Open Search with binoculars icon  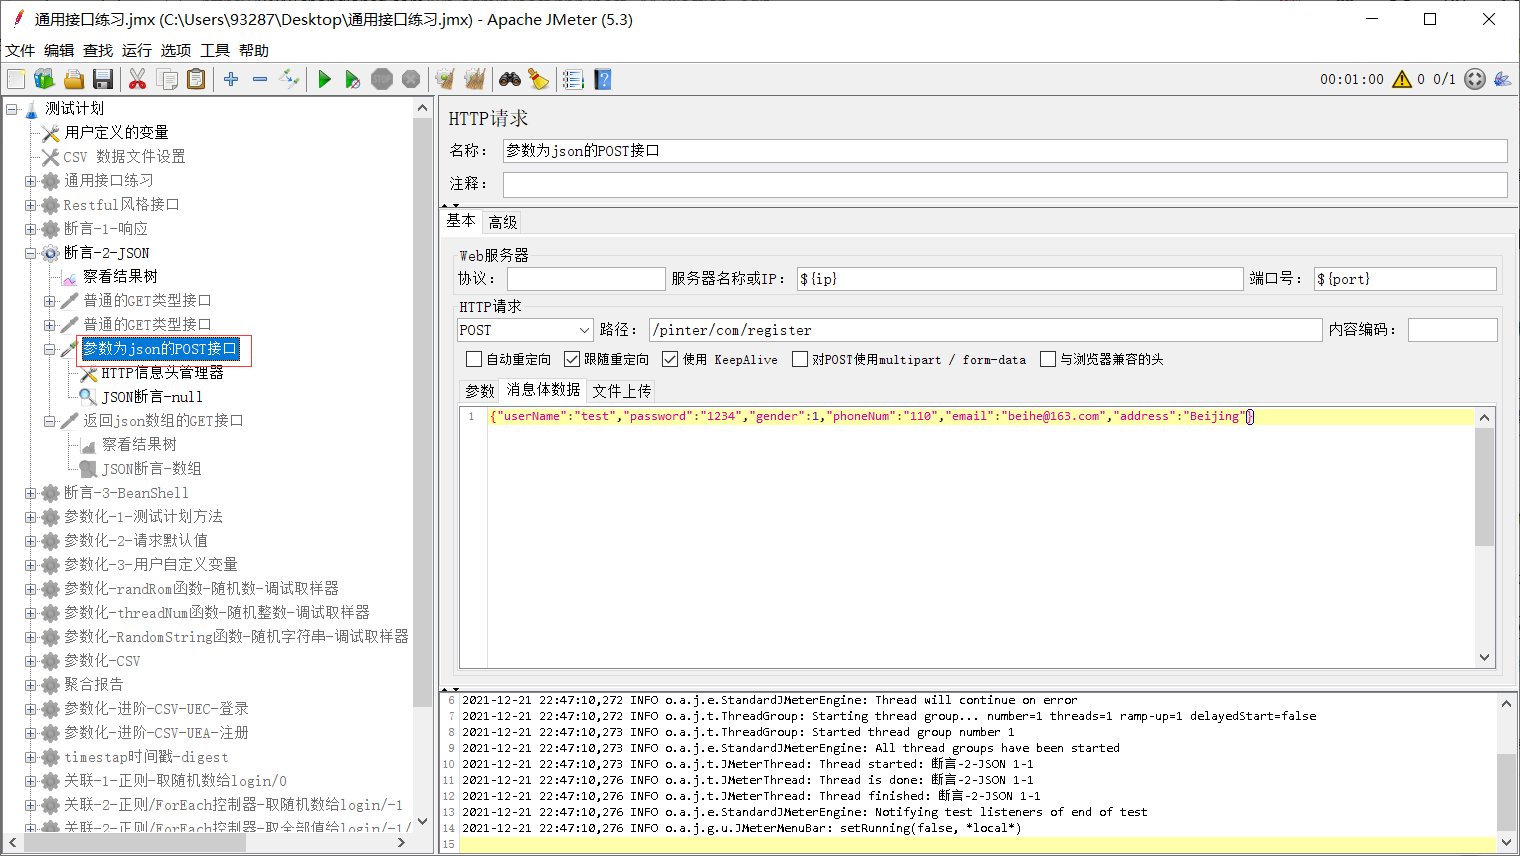tap(510, 79)
